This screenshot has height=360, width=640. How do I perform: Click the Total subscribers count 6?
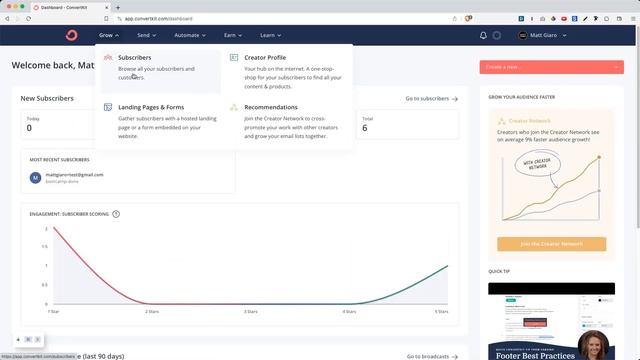(x=364, y=128)
